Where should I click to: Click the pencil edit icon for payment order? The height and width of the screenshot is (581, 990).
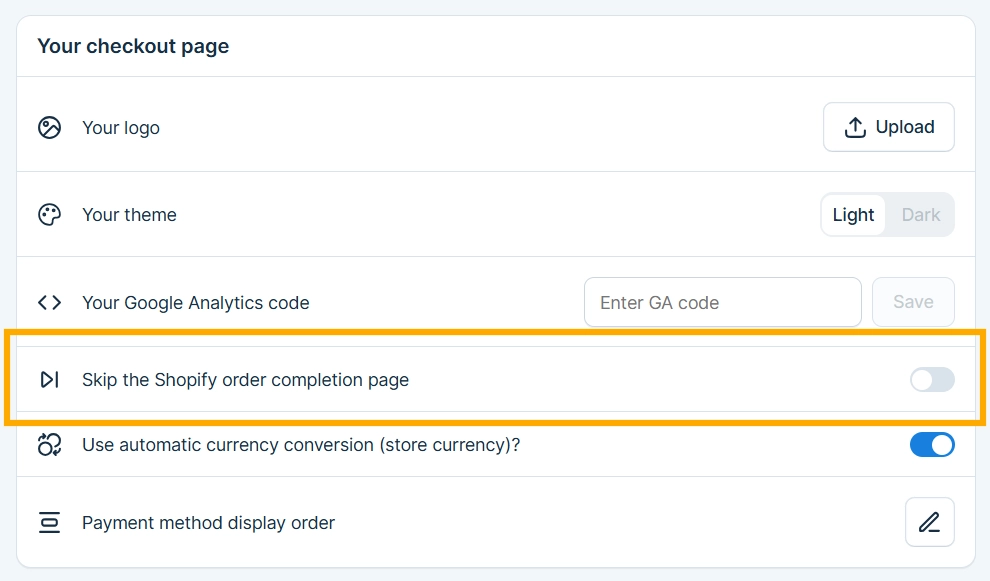pyautogui.click(x=929, y=522)
